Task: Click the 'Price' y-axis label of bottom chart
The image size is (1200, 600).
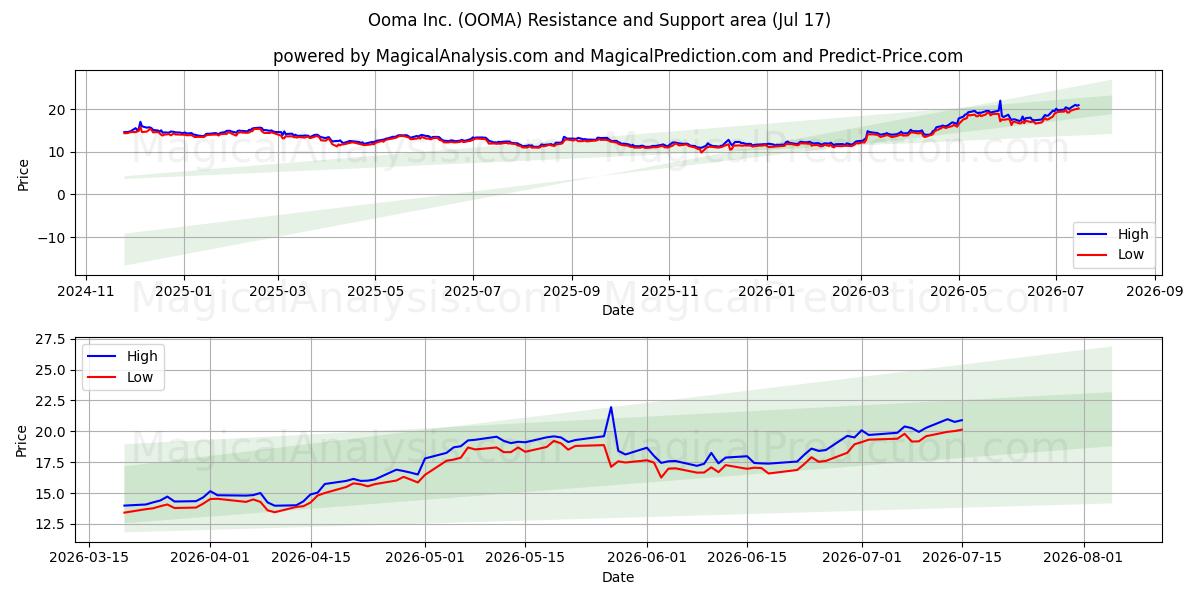Action: (23, 440)
